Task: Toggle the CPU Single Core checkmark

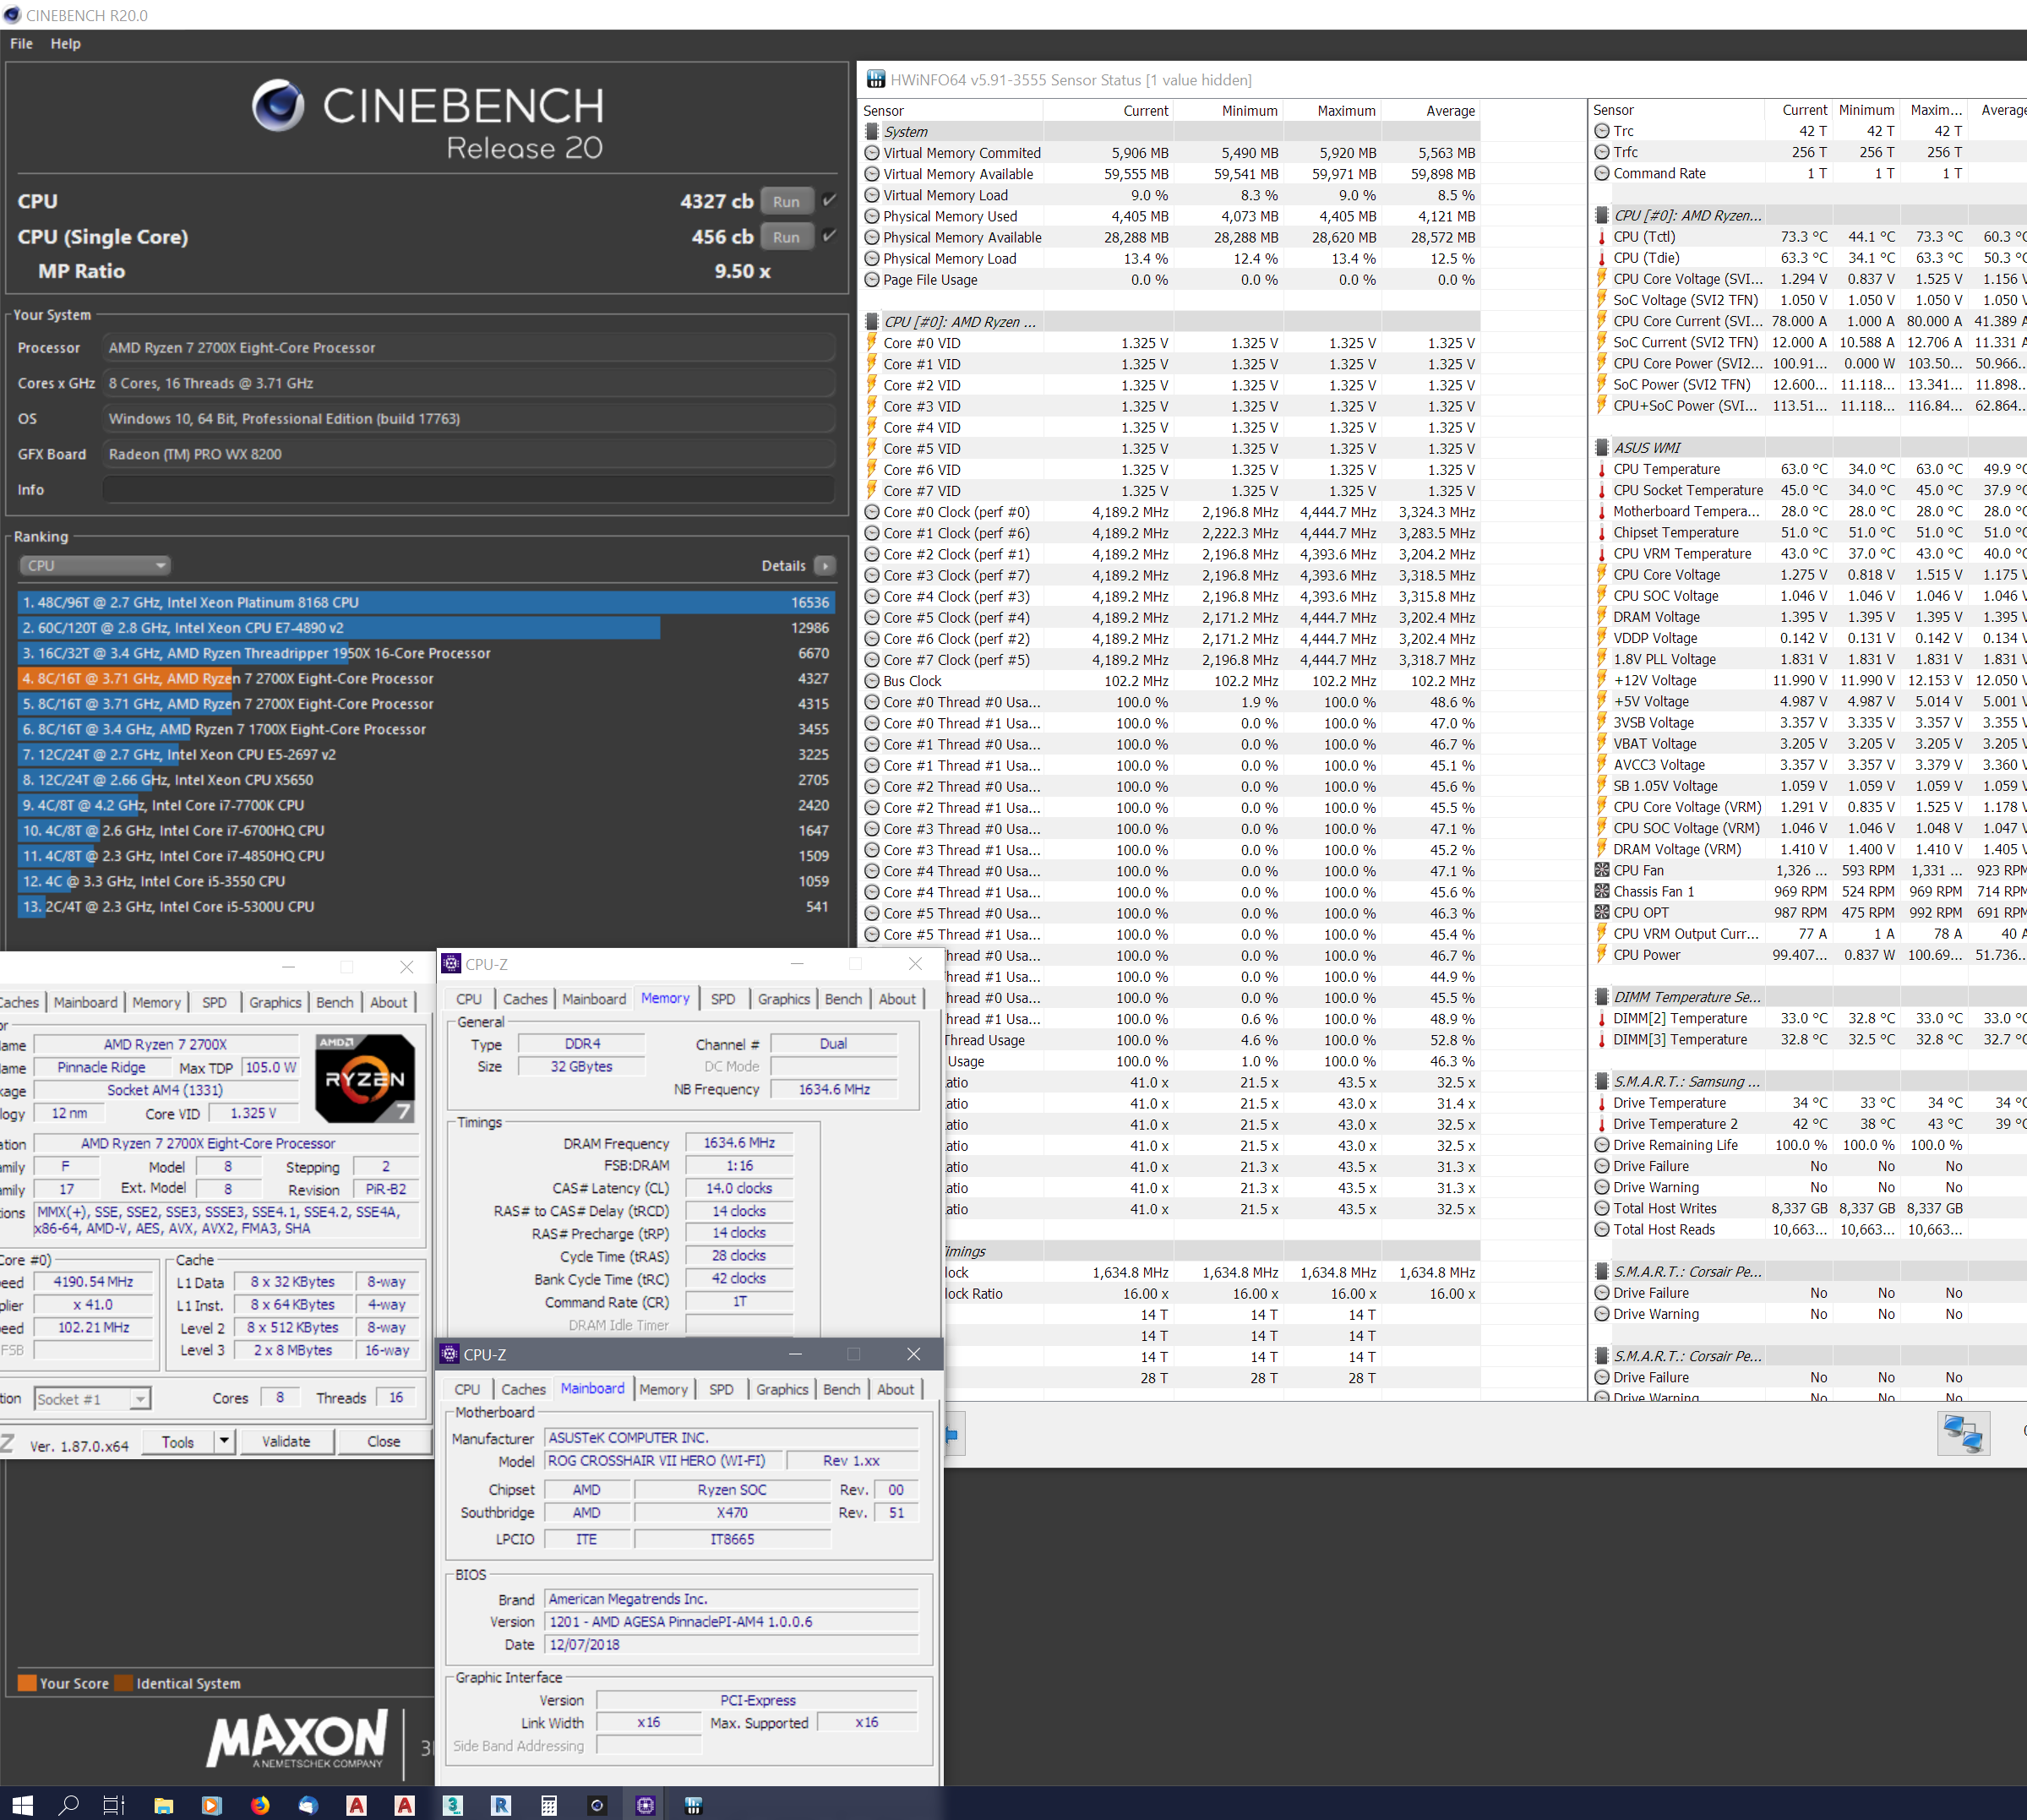Action: [x=829, y=236]
